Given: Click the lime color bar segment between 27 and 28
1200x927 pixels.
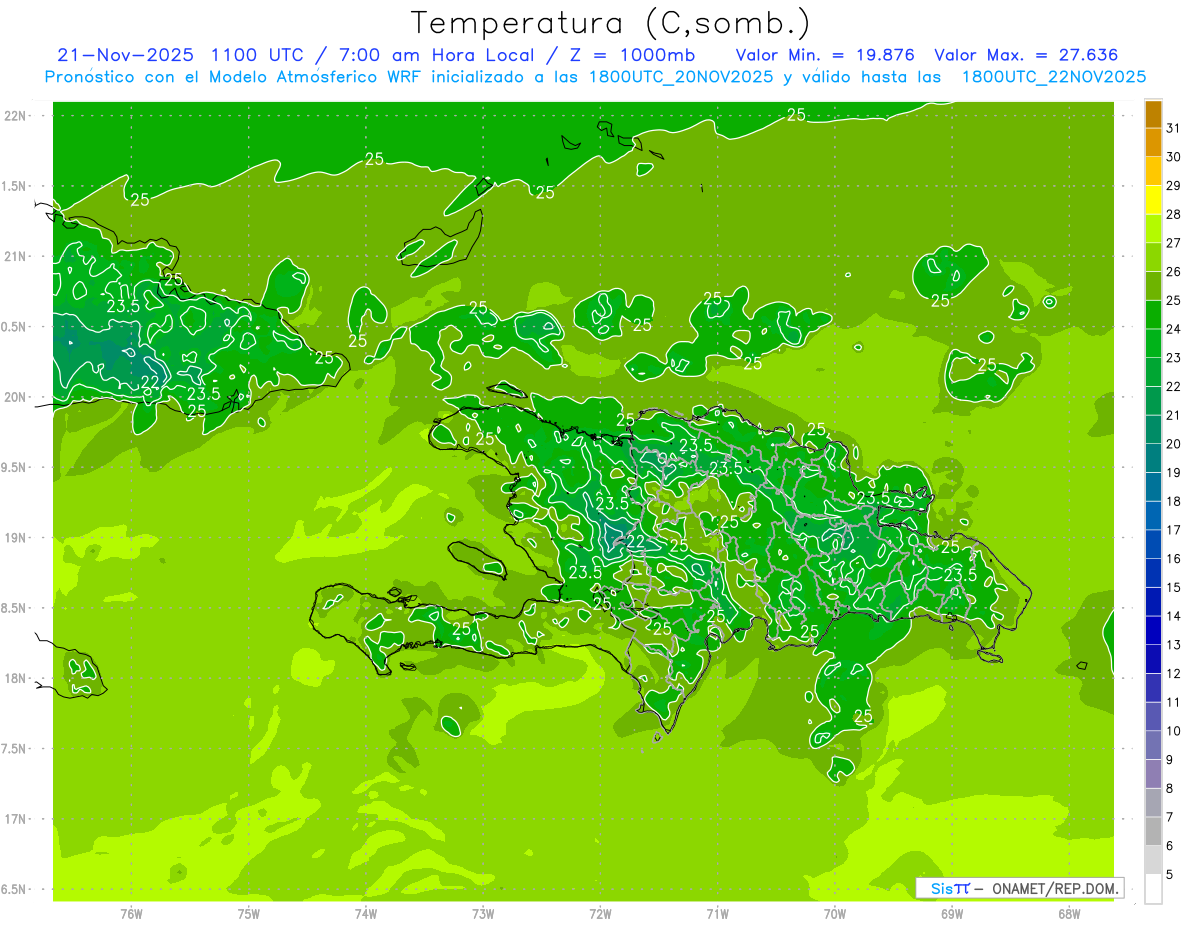Looking at the screenshot, I should pyautogui.click(x=1153, y=229).
